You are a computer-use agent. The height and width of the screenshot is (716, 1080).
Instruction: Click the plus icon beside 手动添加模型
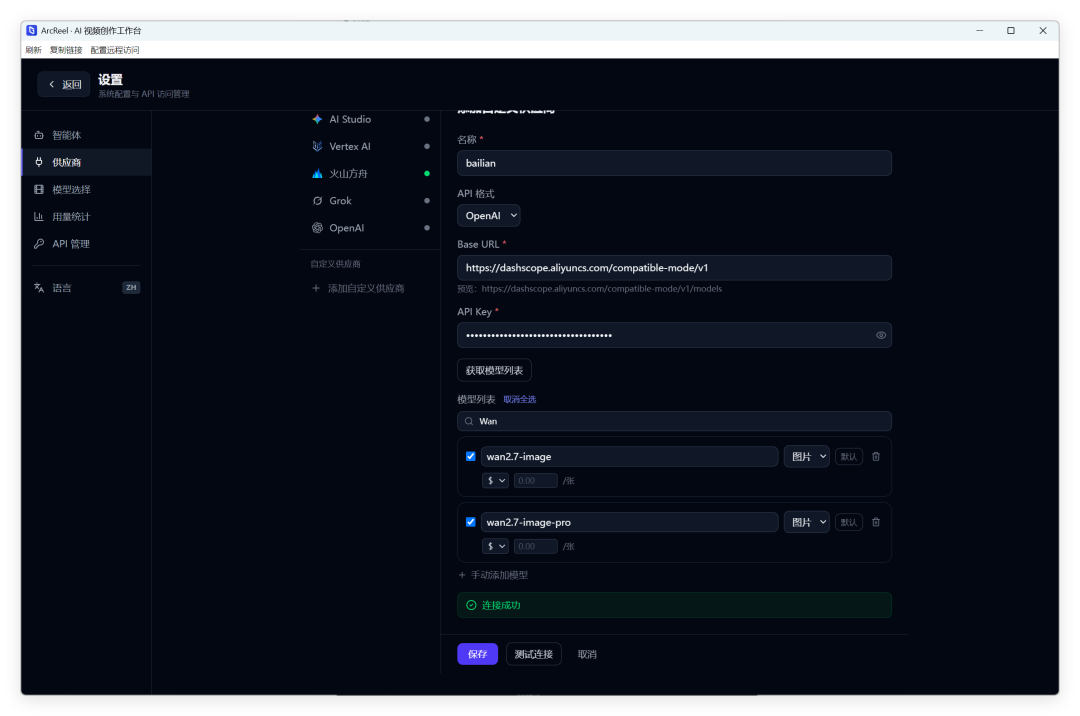[462, 575]
